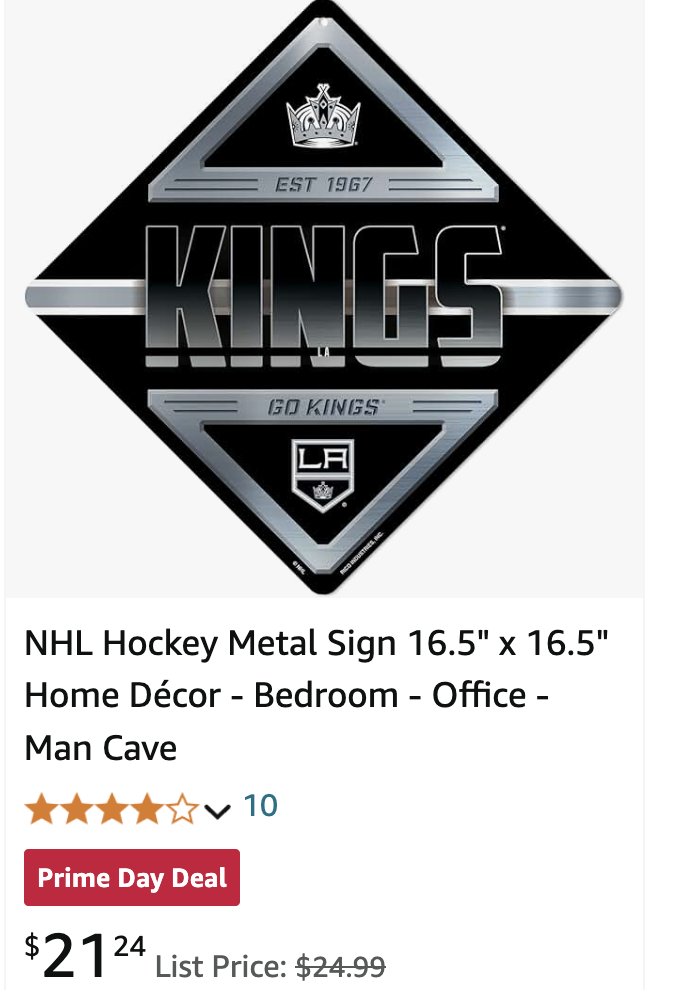Click the strikethrough $24.99 list price

340,967
